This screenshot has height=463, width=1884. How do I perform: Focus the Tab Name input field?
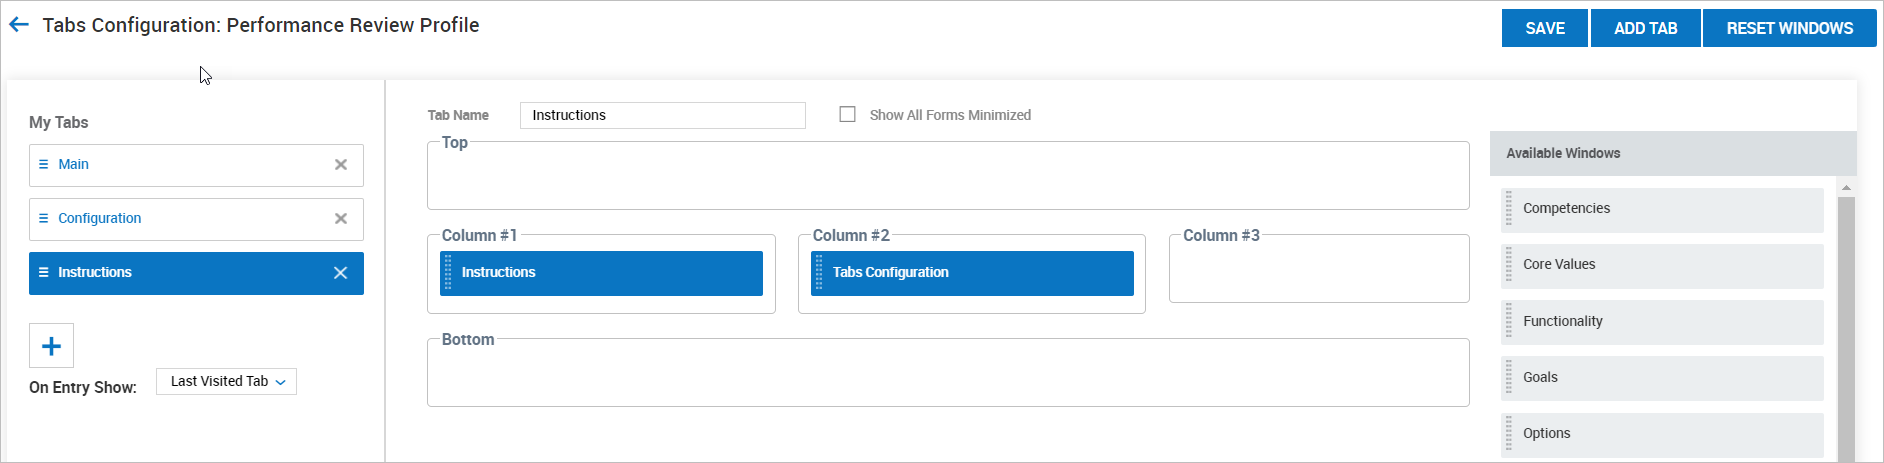pyautogui.click(x=663, y=115)
